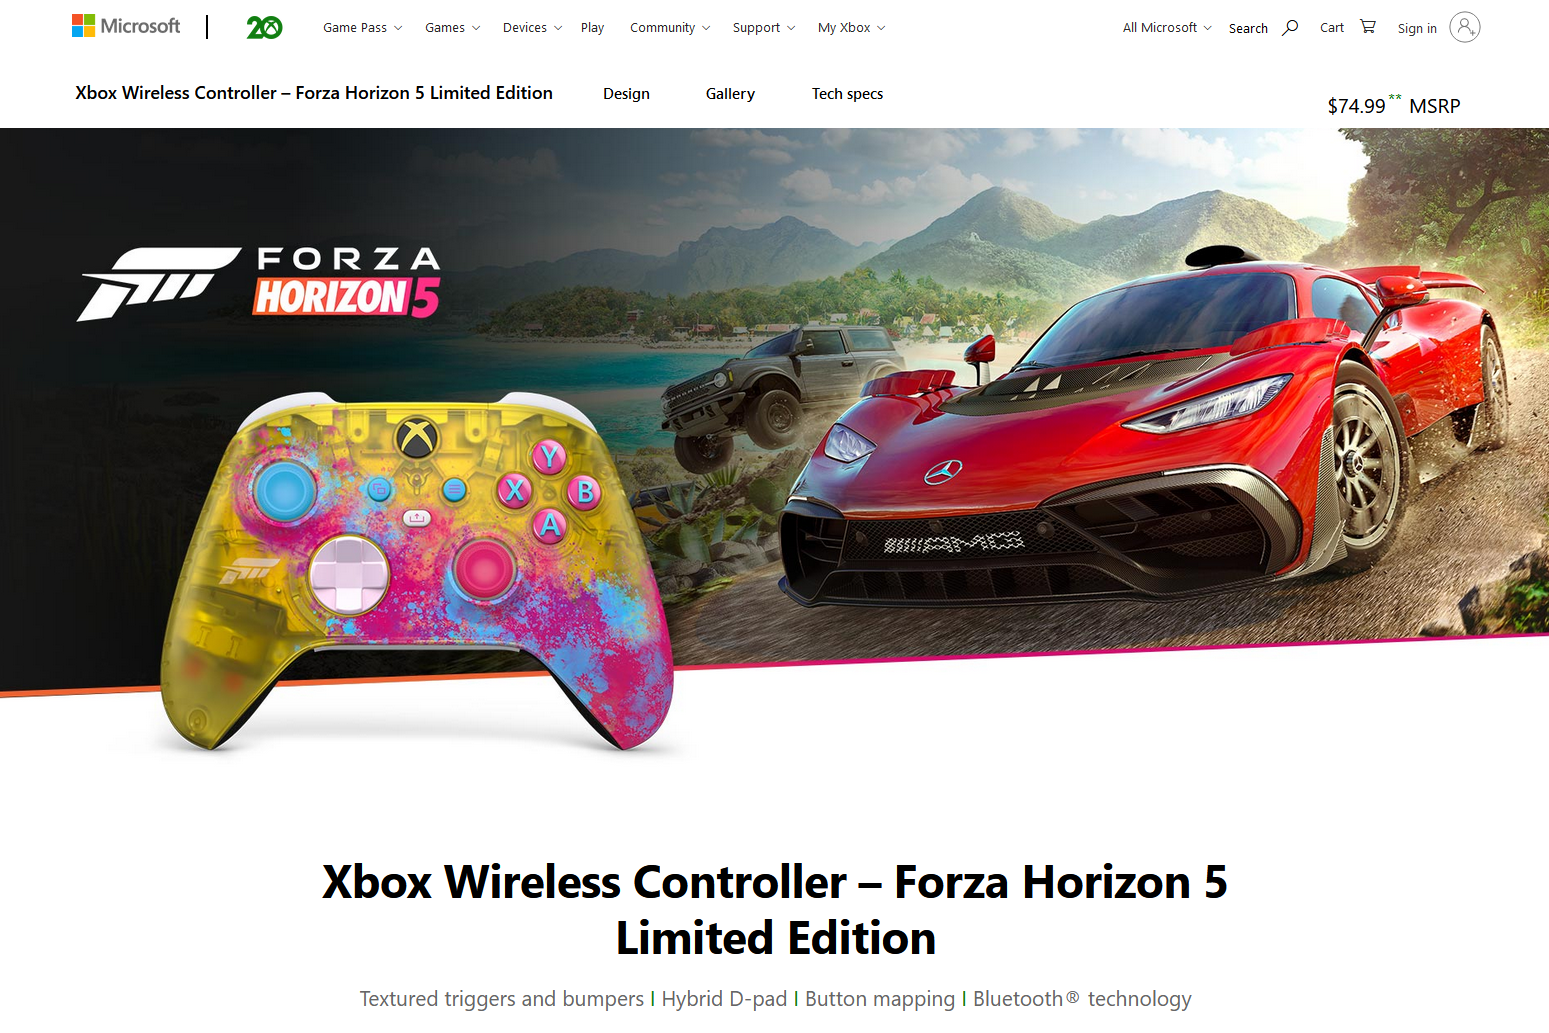The height and width of the screenshot is (1033, 1549).
Task: Click the sign-in account avatar icon
Action: [x=1465, y=27]
